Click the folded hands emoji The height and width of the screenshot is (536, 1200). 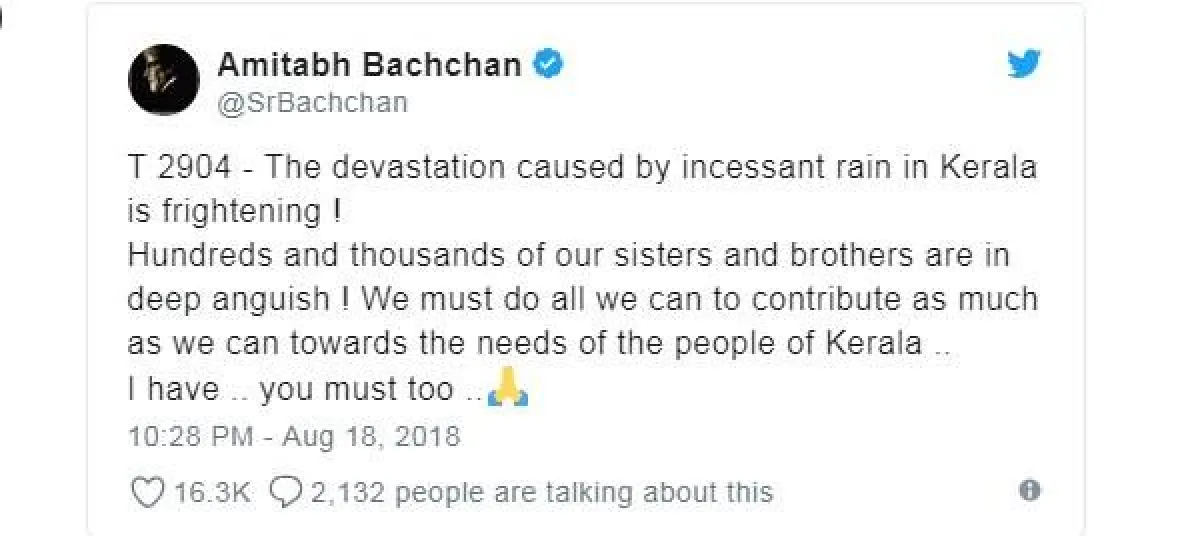pyautogui.click(x=507, y=390)
